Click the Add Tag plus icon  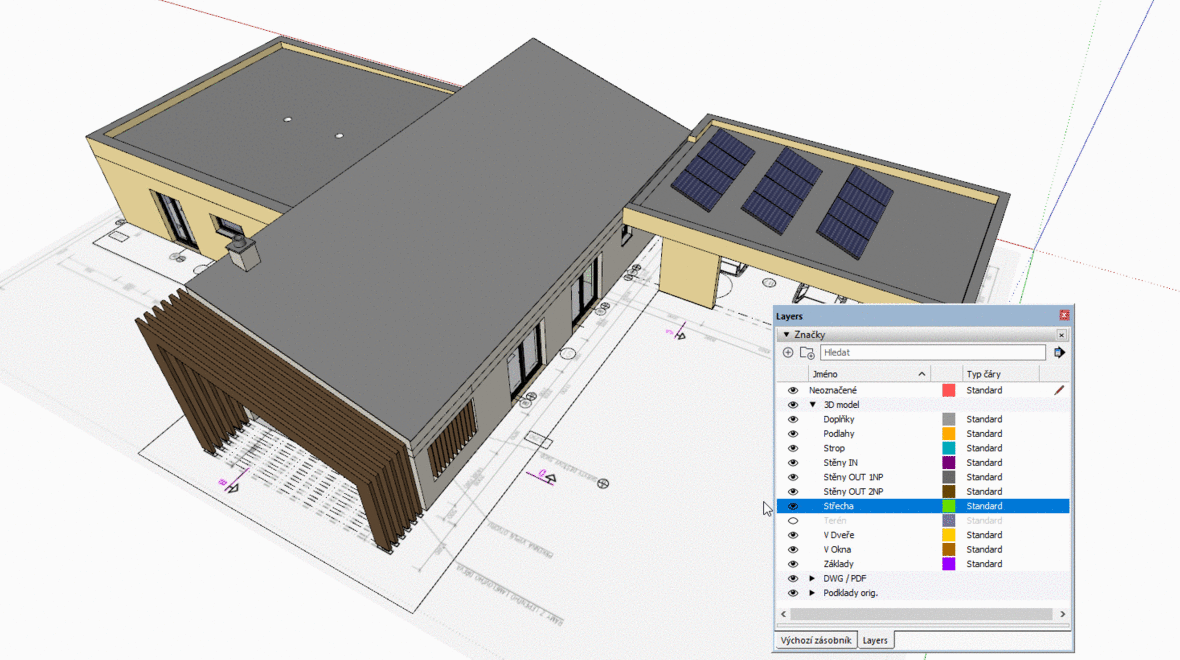coord(788,352)
